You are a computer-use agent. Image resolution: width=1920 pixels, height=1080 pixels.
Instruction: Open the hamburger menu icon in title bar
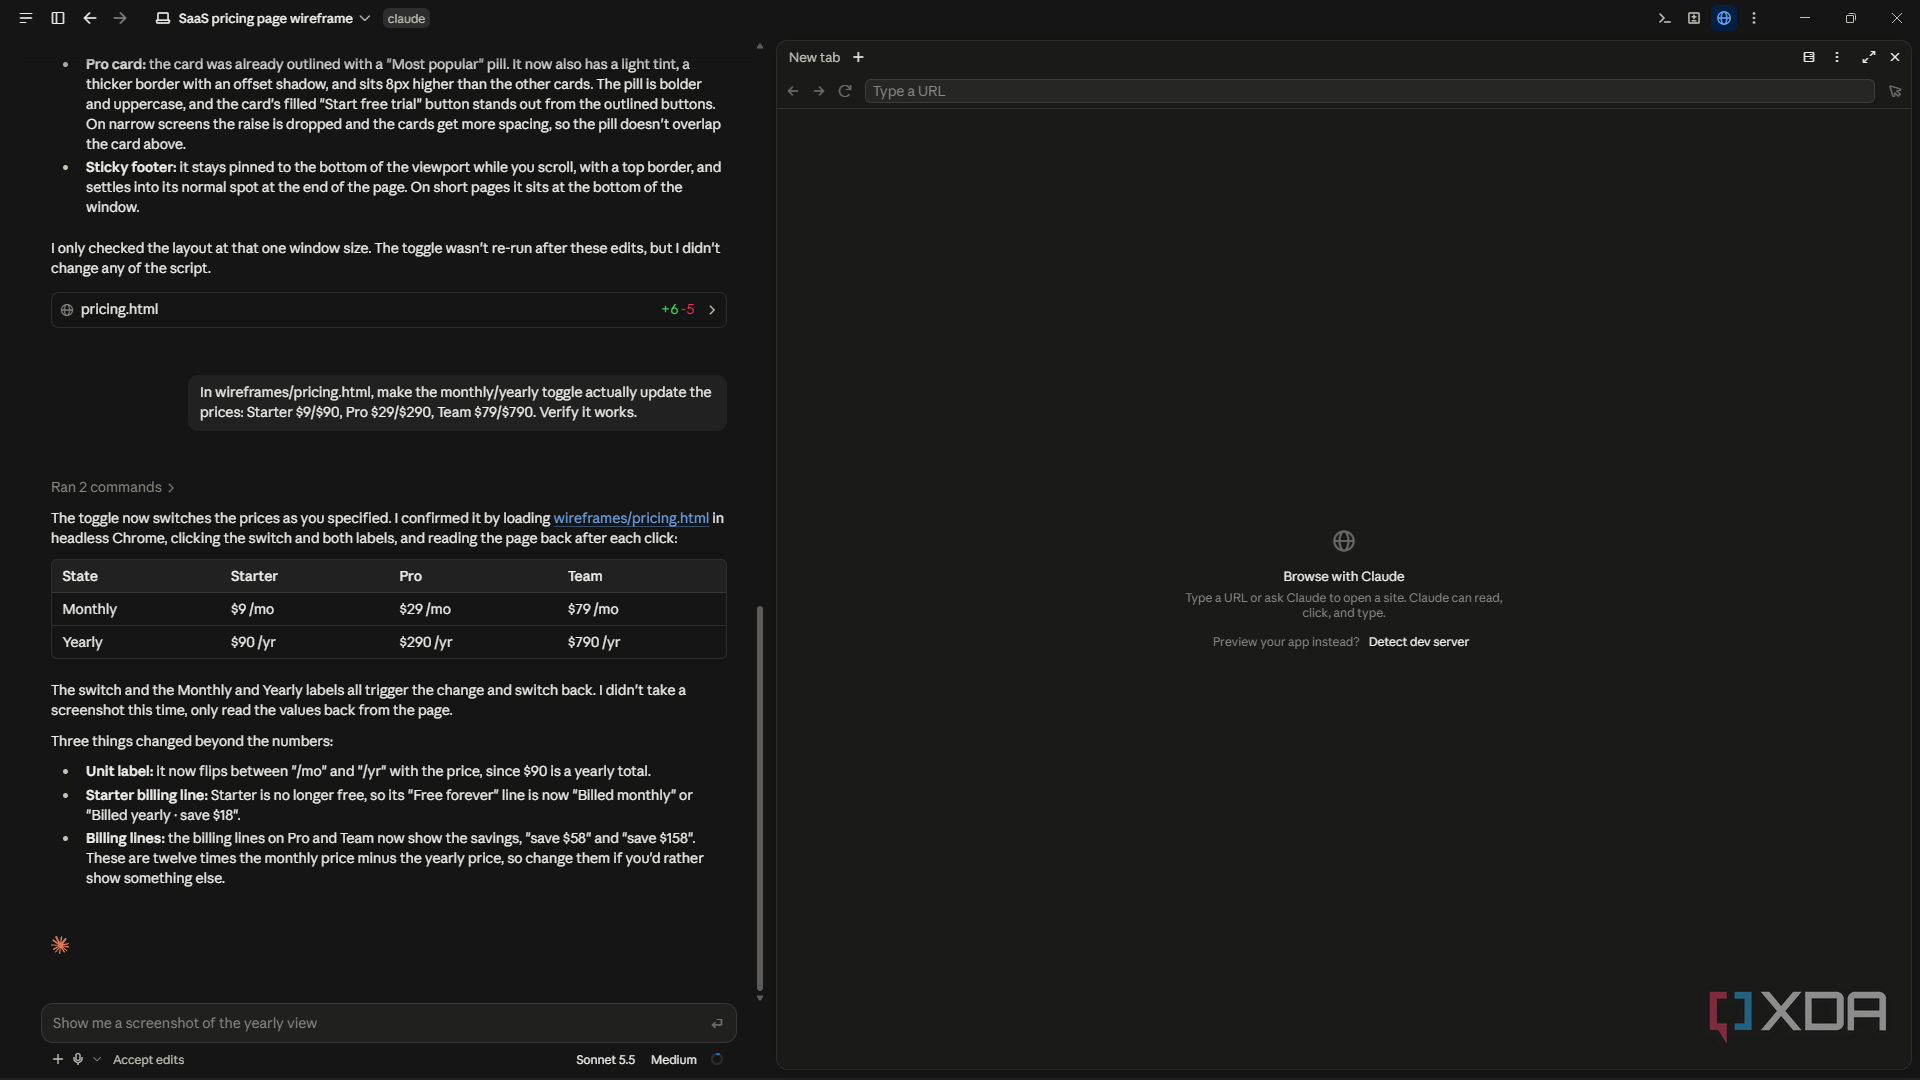(26, 18)
